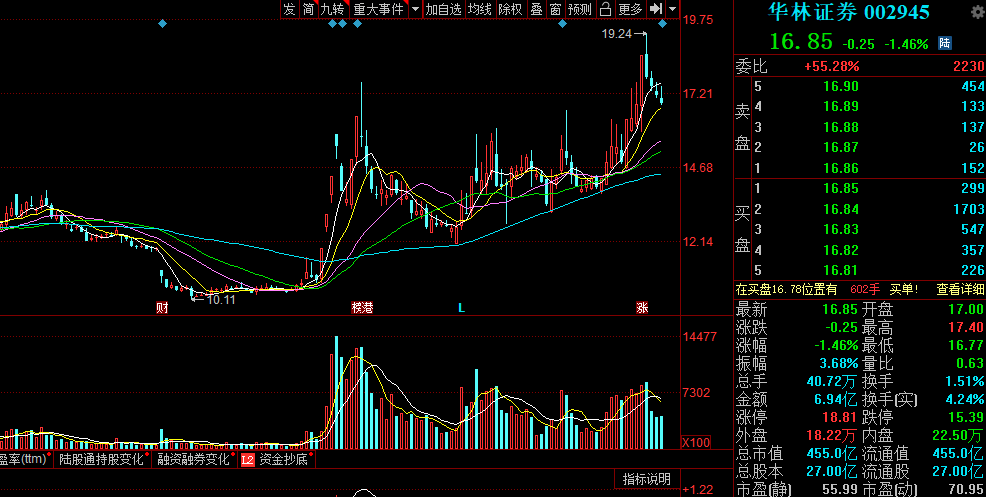Click 买1 price 16.85
The image size is (986, 497).
coord(841,188)
